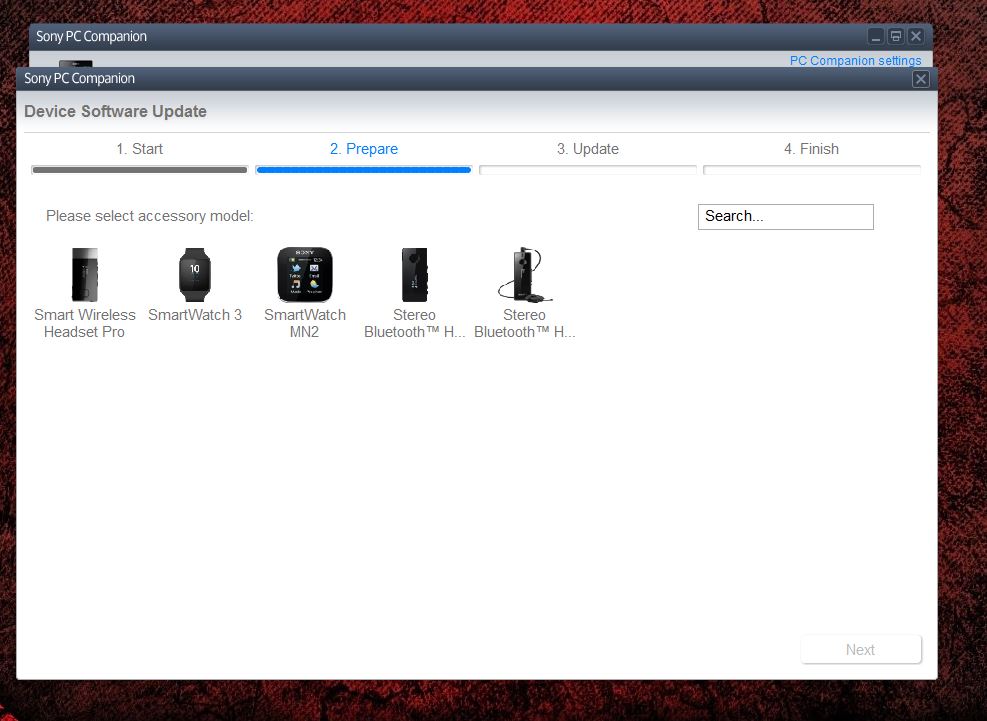Click the '2. Prepare' step label

pyautogui.click(x=363, y=149)
